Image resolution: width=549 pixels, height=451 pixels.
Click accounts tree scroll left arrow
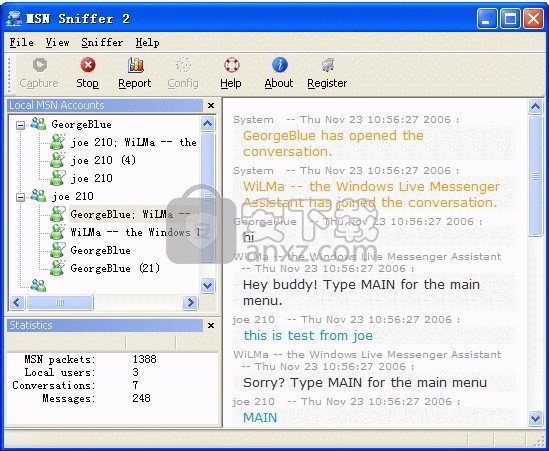(x=17, y=303)
